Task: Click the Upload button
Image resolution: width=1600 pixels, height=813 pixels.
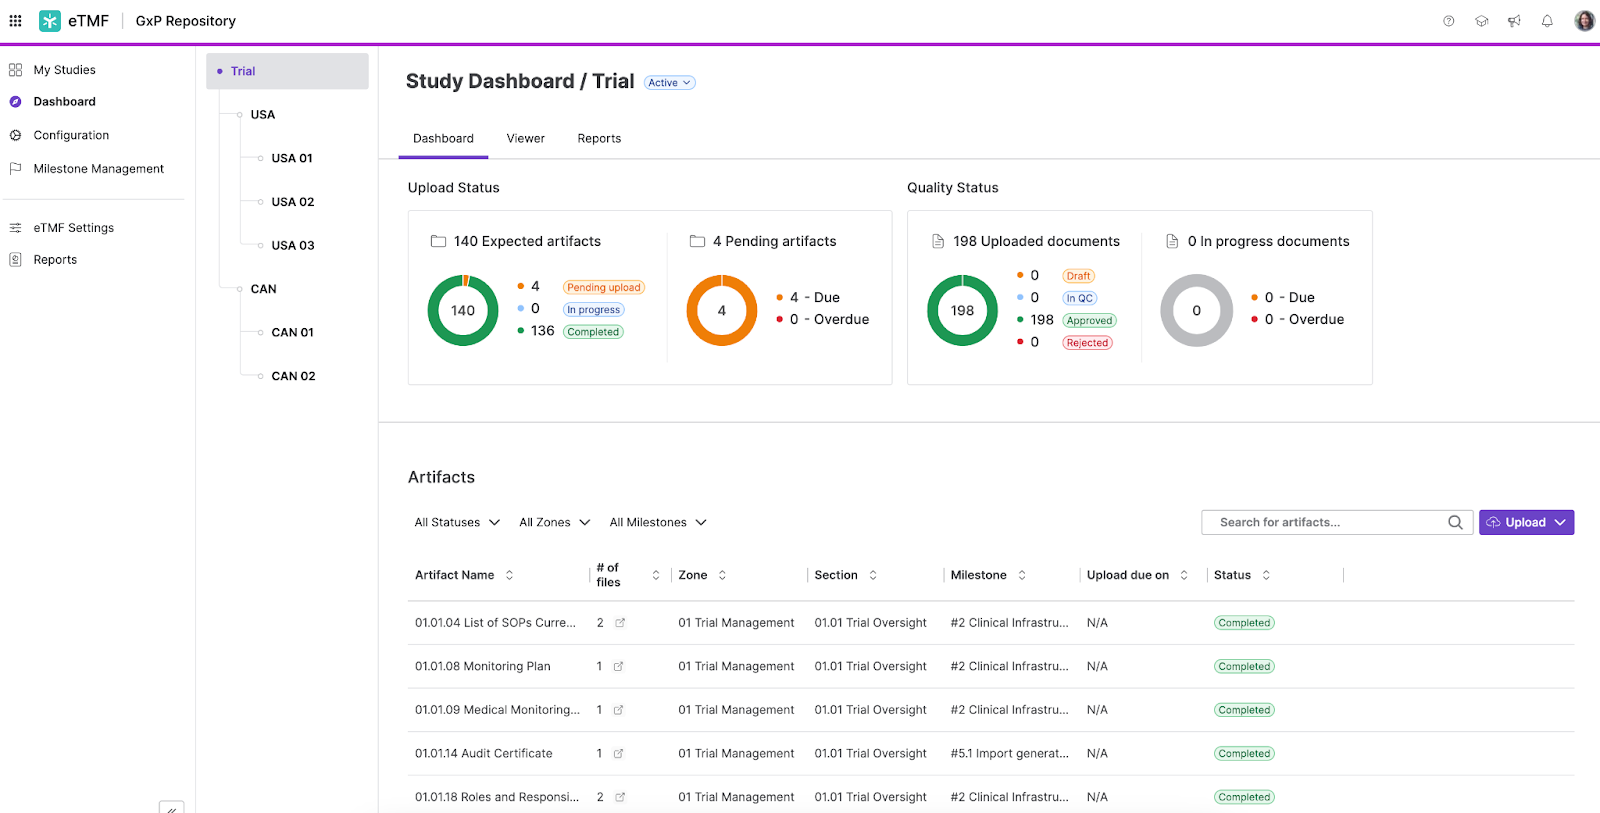Action: tap(1525, 523)
